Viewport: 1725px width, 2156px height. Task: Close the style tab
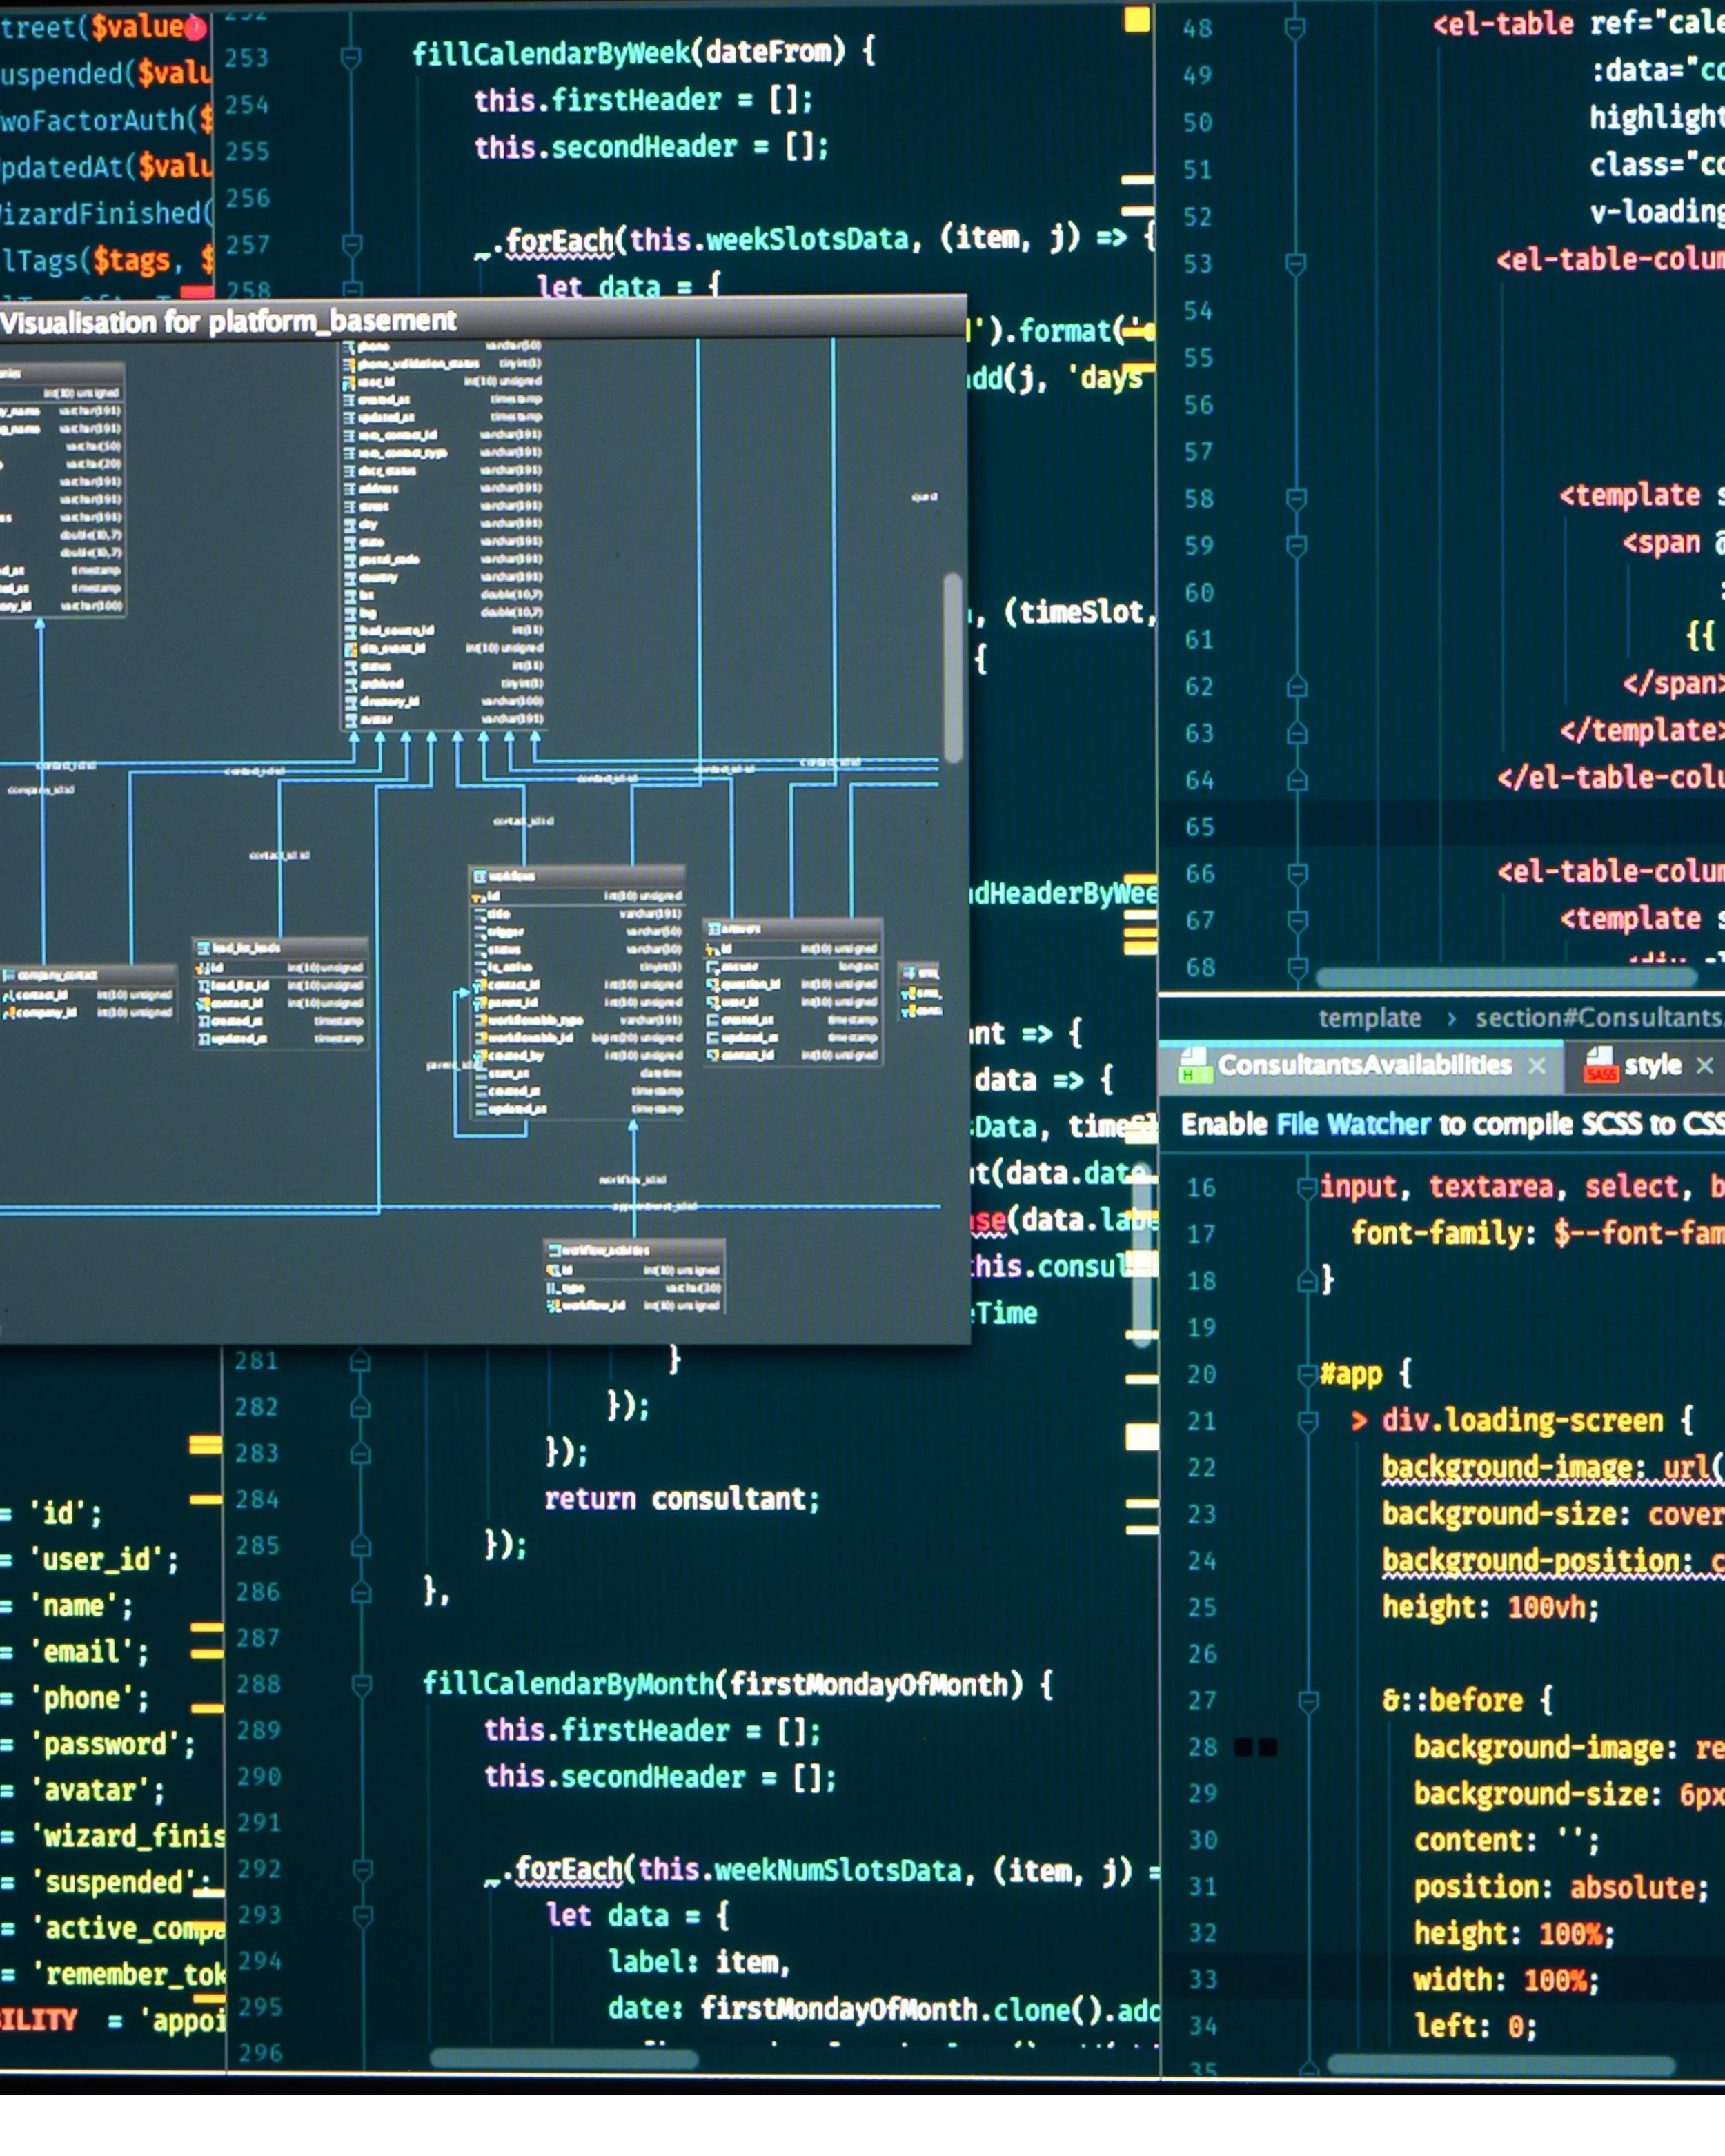coord(1705,1066)
